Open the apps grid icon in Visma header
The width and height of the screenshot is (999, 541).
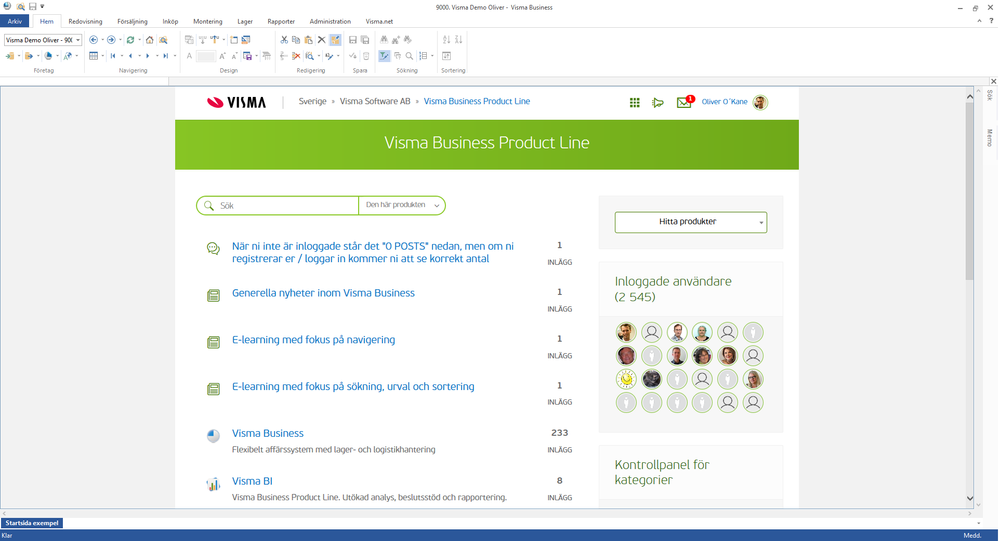(635, 103)
